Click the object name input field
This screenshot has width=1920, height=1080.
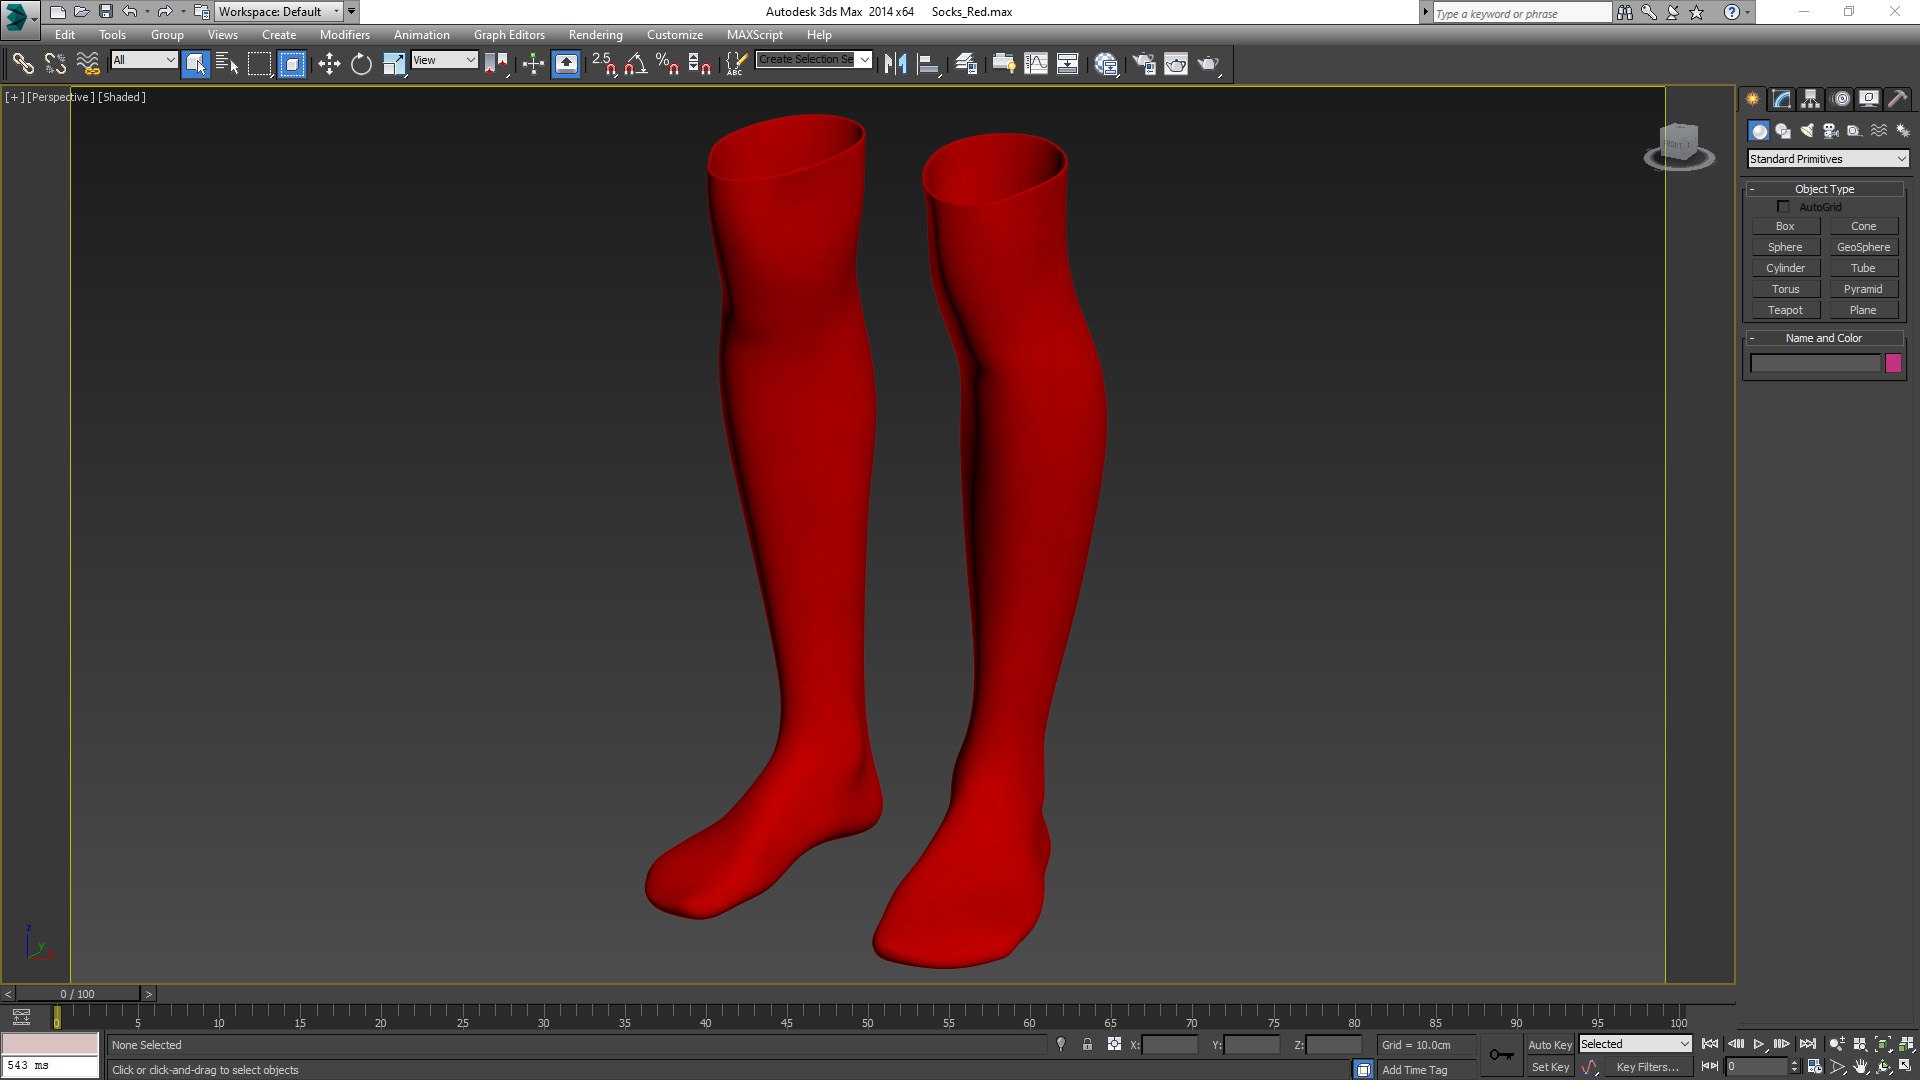[x=1816, y=364]
